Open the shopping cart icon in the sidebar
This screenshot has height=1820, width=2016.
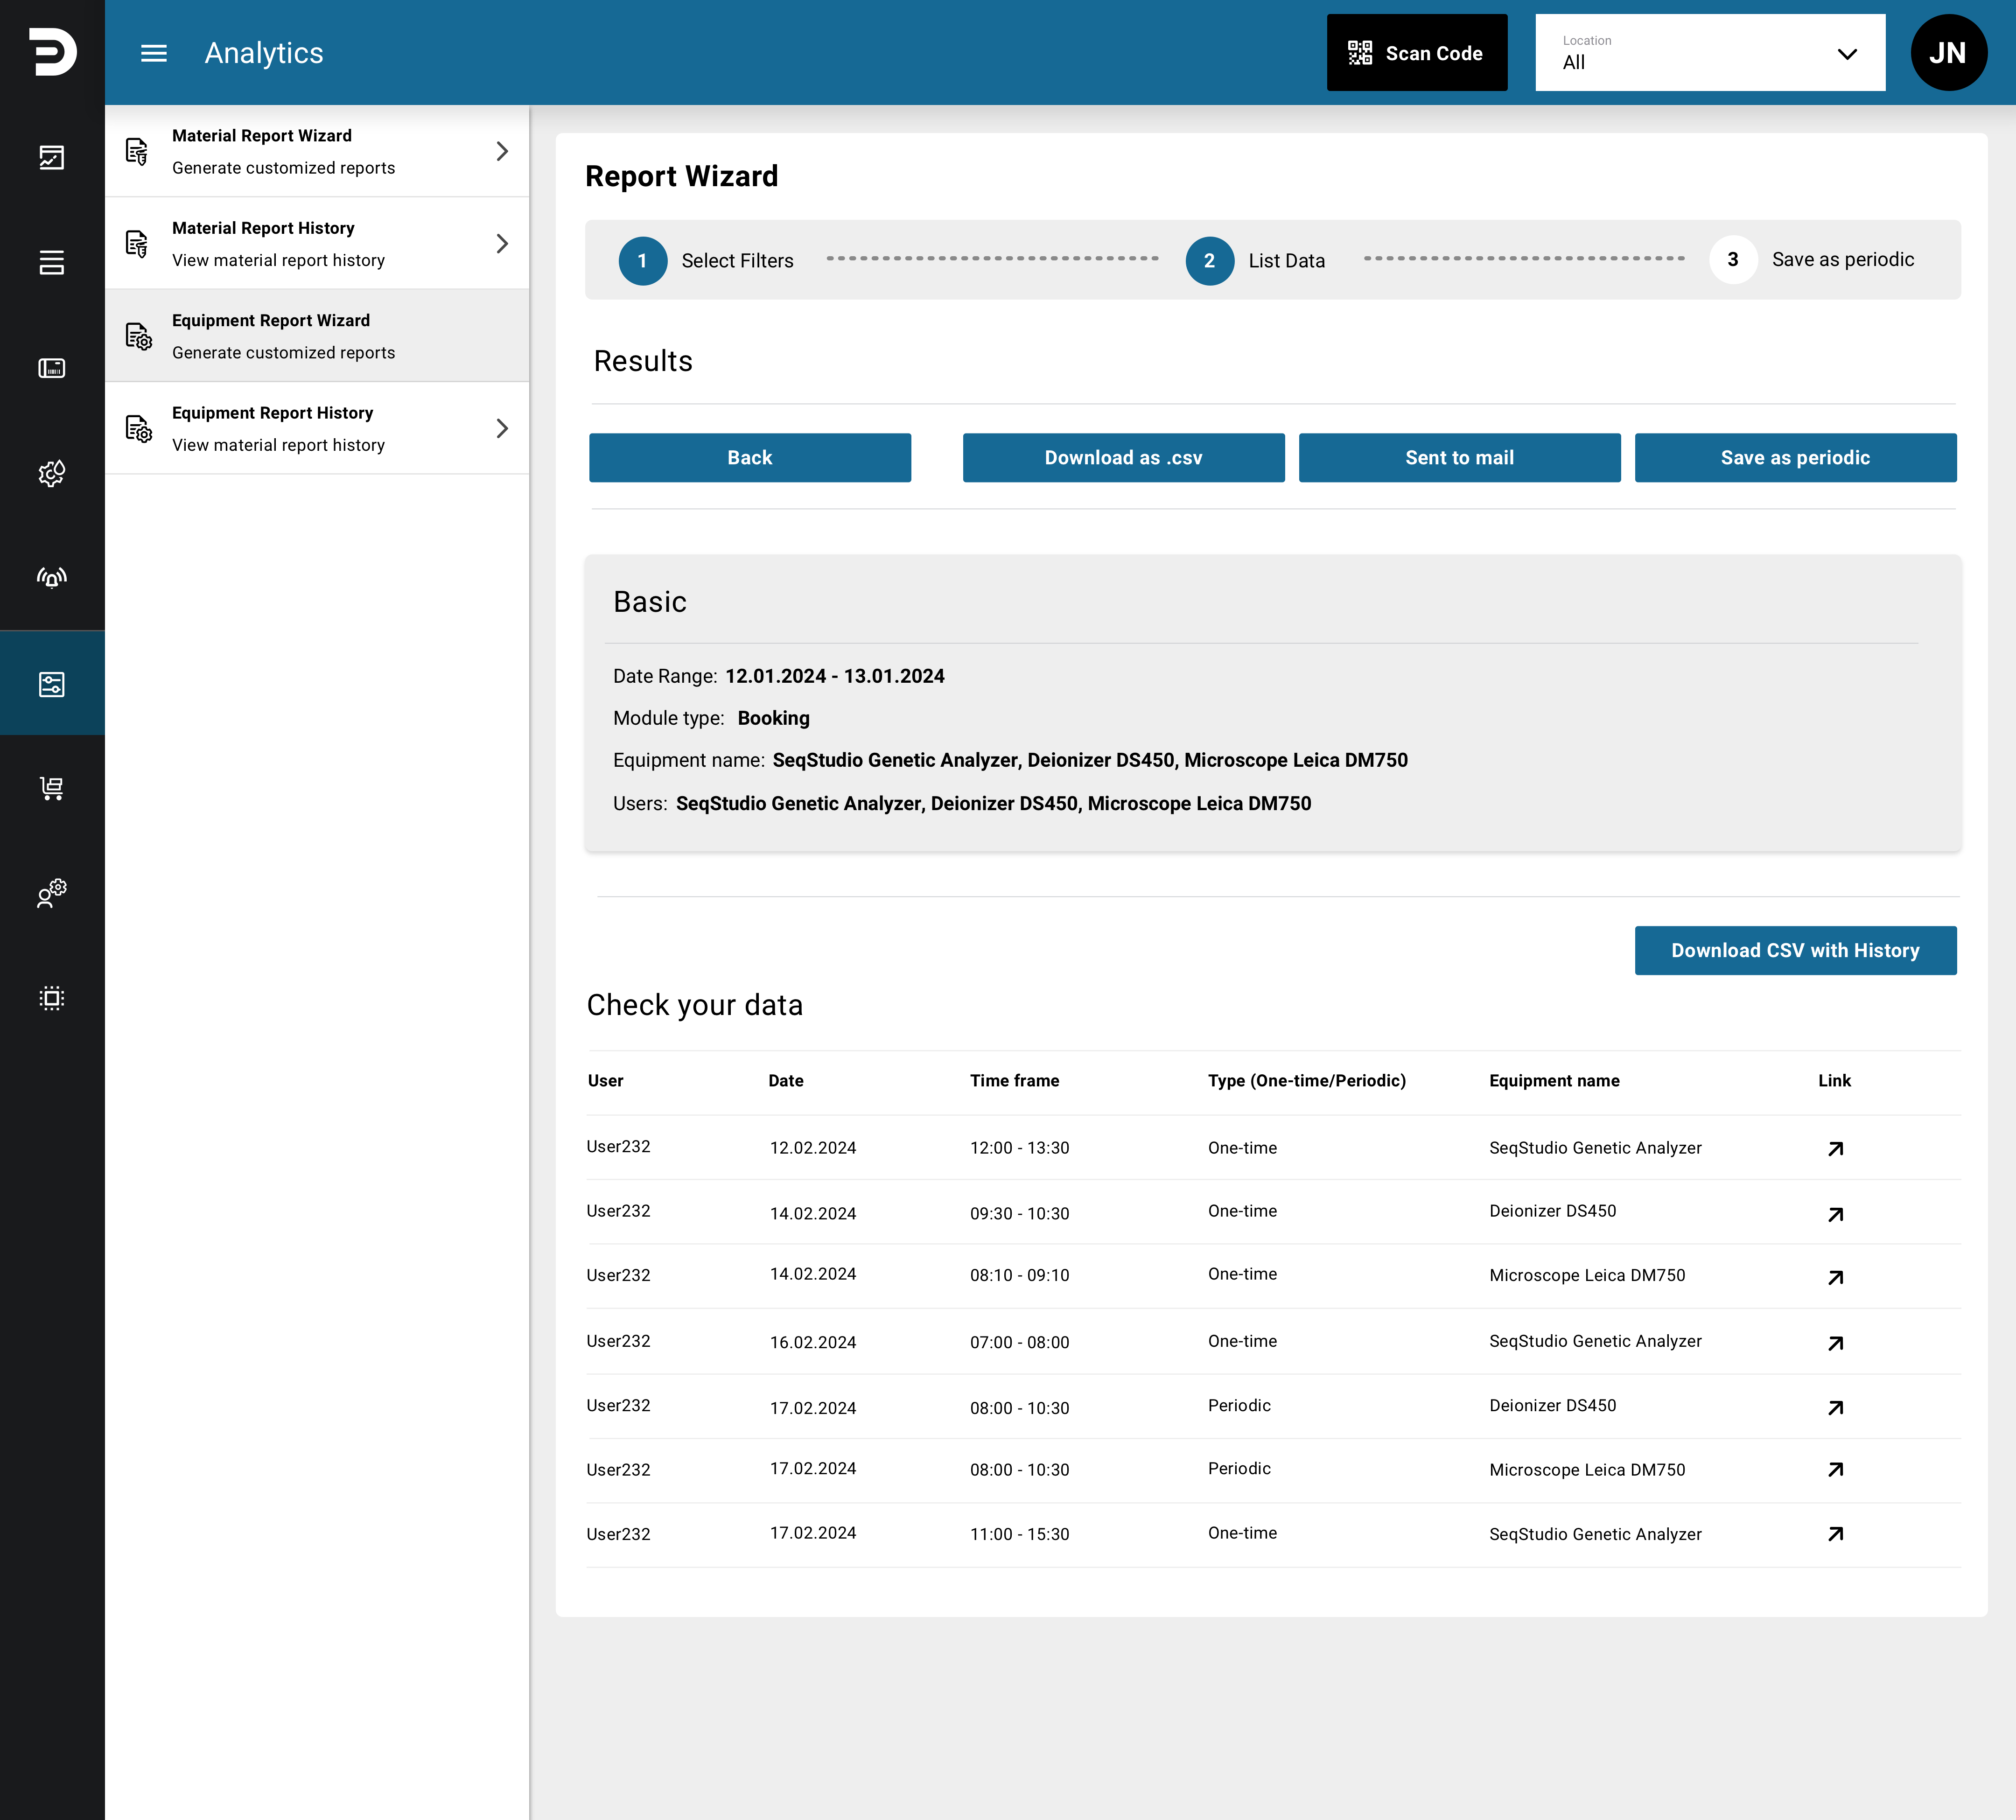52,788
